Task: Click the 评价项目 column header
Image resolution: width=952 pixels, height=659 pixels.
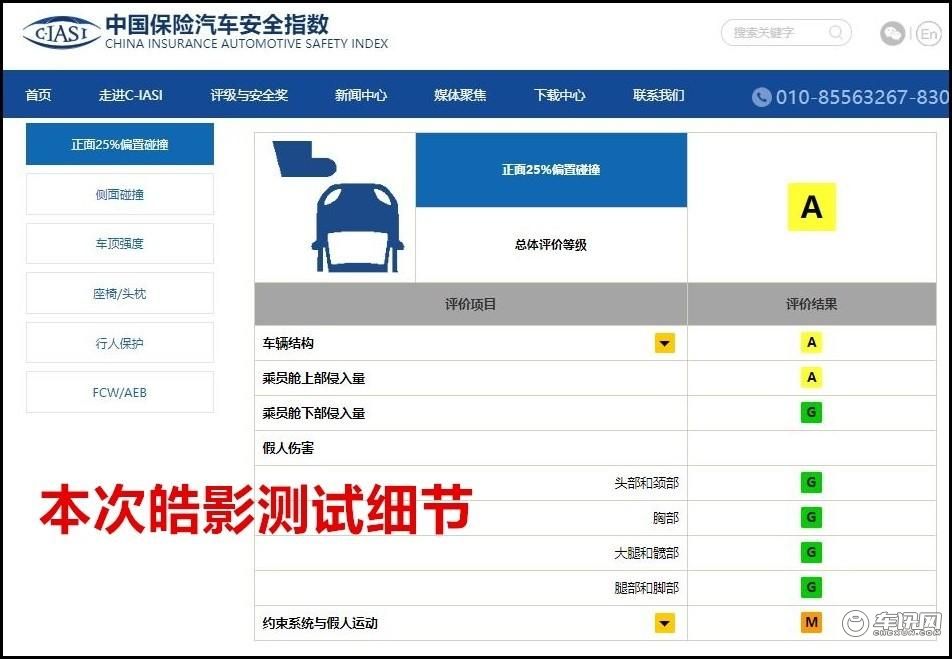Action: click(471, 304)
